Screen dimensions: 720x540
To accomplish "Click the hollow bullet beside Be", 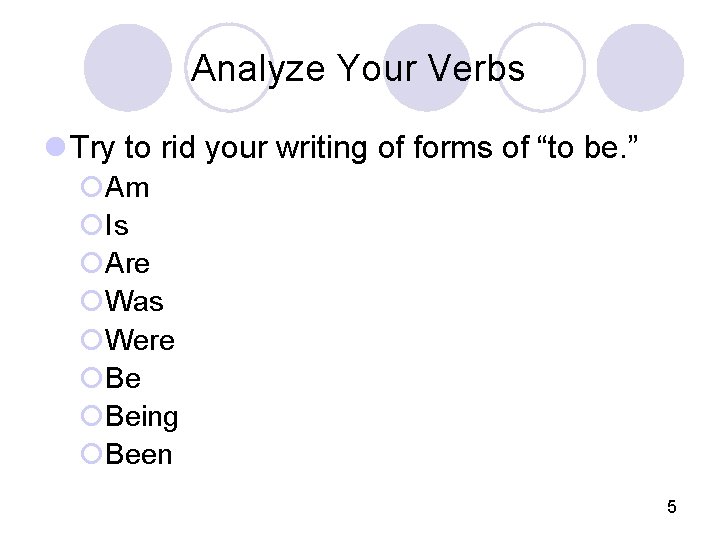I will point(91,378).
